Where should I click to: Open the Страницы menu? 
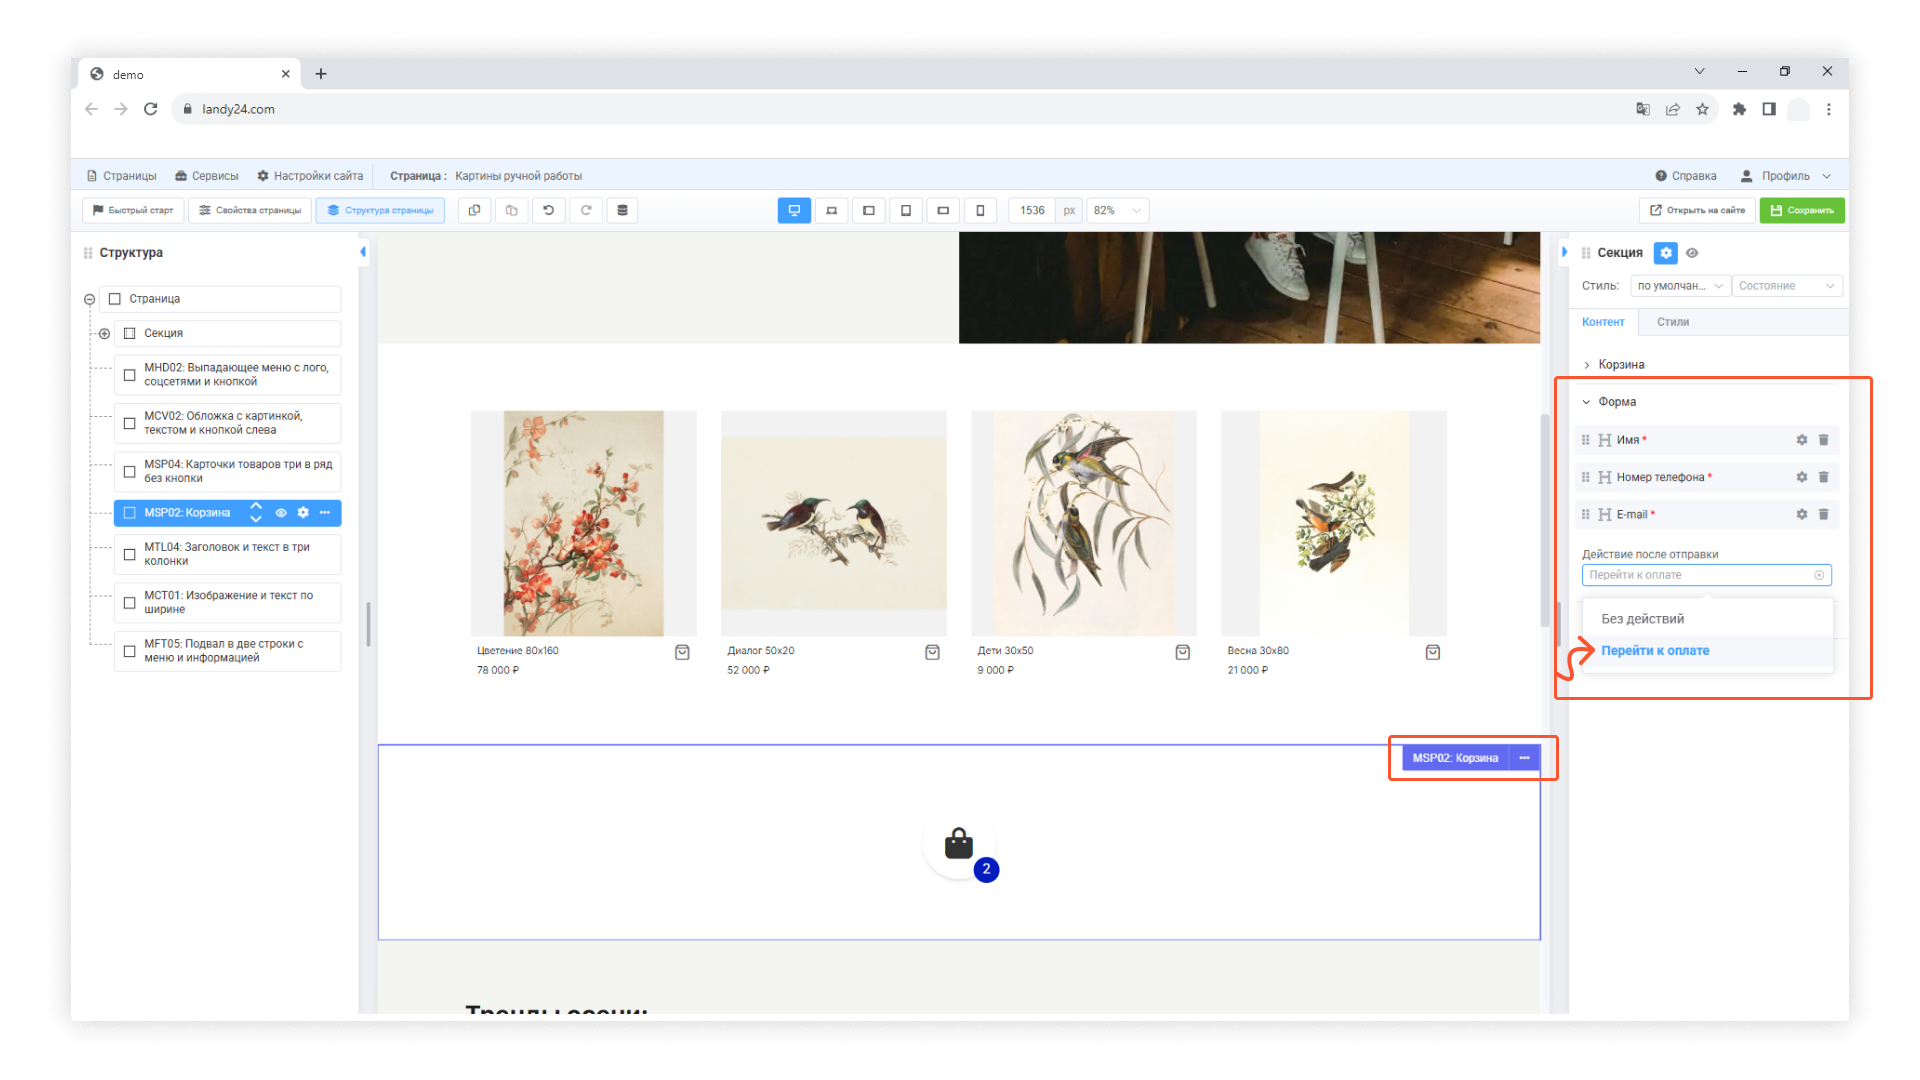[x=122, y=176]
